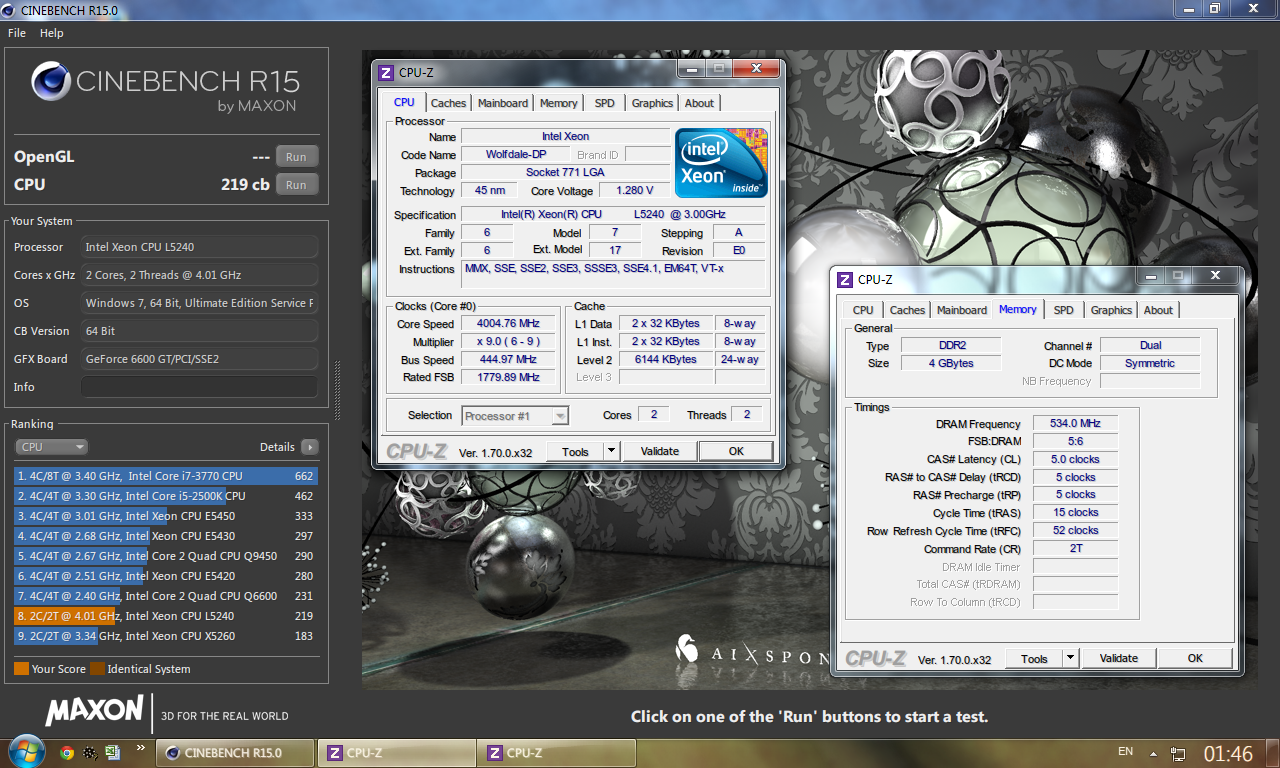
Task: Click the network status tray icon
Action: coord(1179,753)
